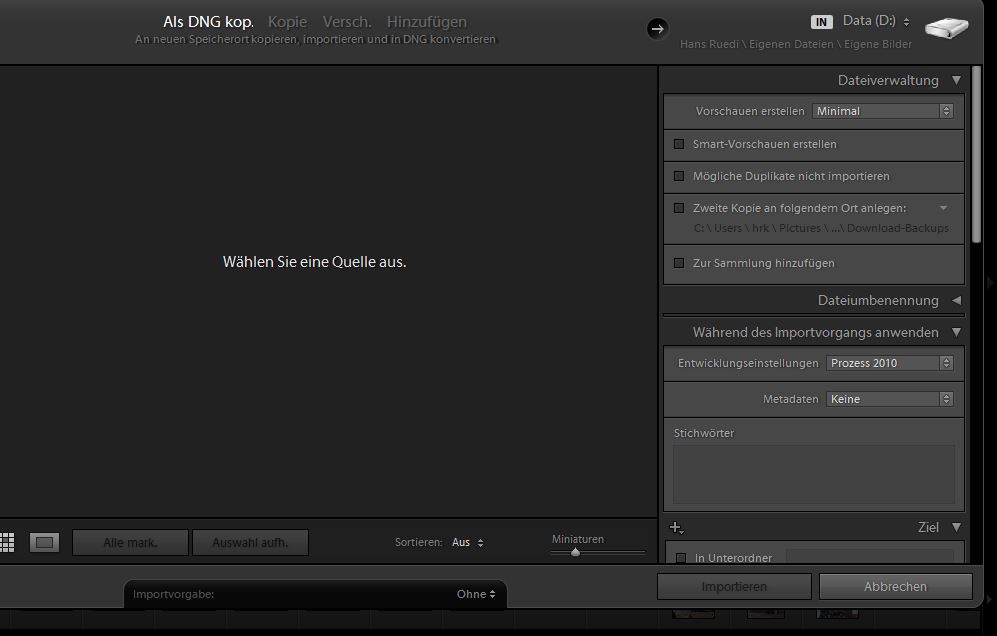Viewport: 997px width, 636px height.
Task: Select the grid view icon
Action: (8, 542)
